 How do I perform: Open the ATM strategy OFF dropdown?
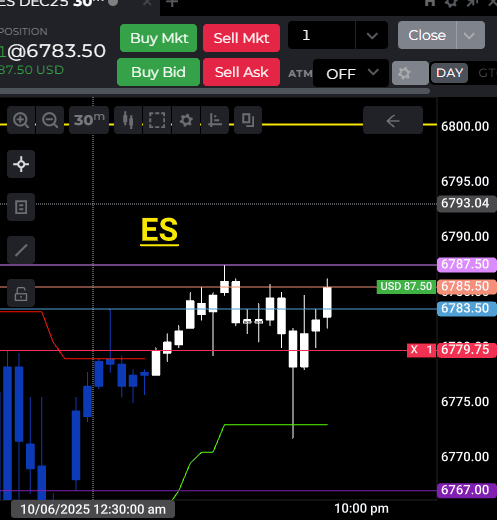tap(351, 73)
